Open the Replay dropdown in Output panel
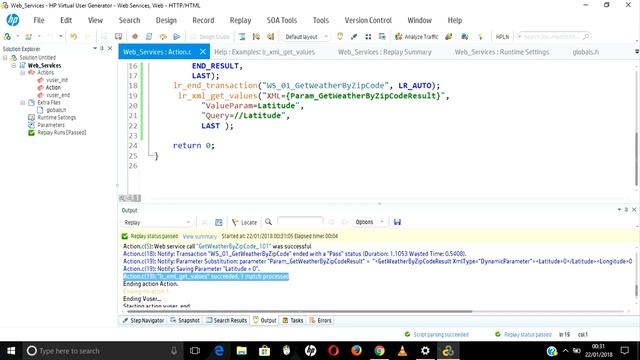 tap(157, 222)
